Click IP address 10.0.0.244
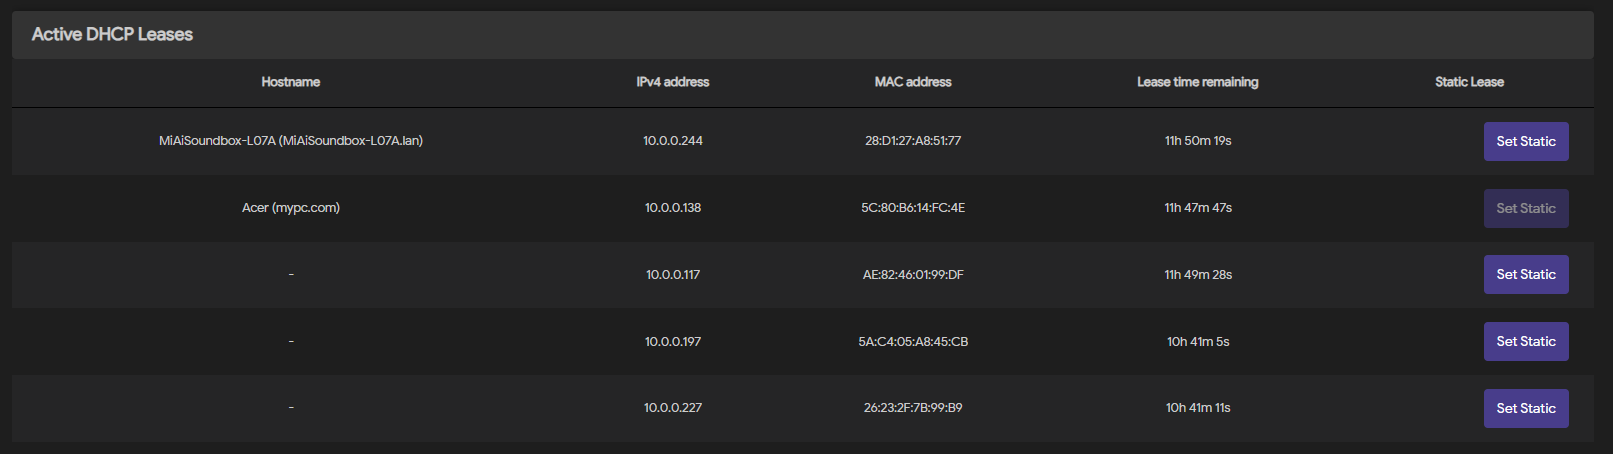Image resolution: width=1613 pixels, height=454 pixels. (673, 141)
